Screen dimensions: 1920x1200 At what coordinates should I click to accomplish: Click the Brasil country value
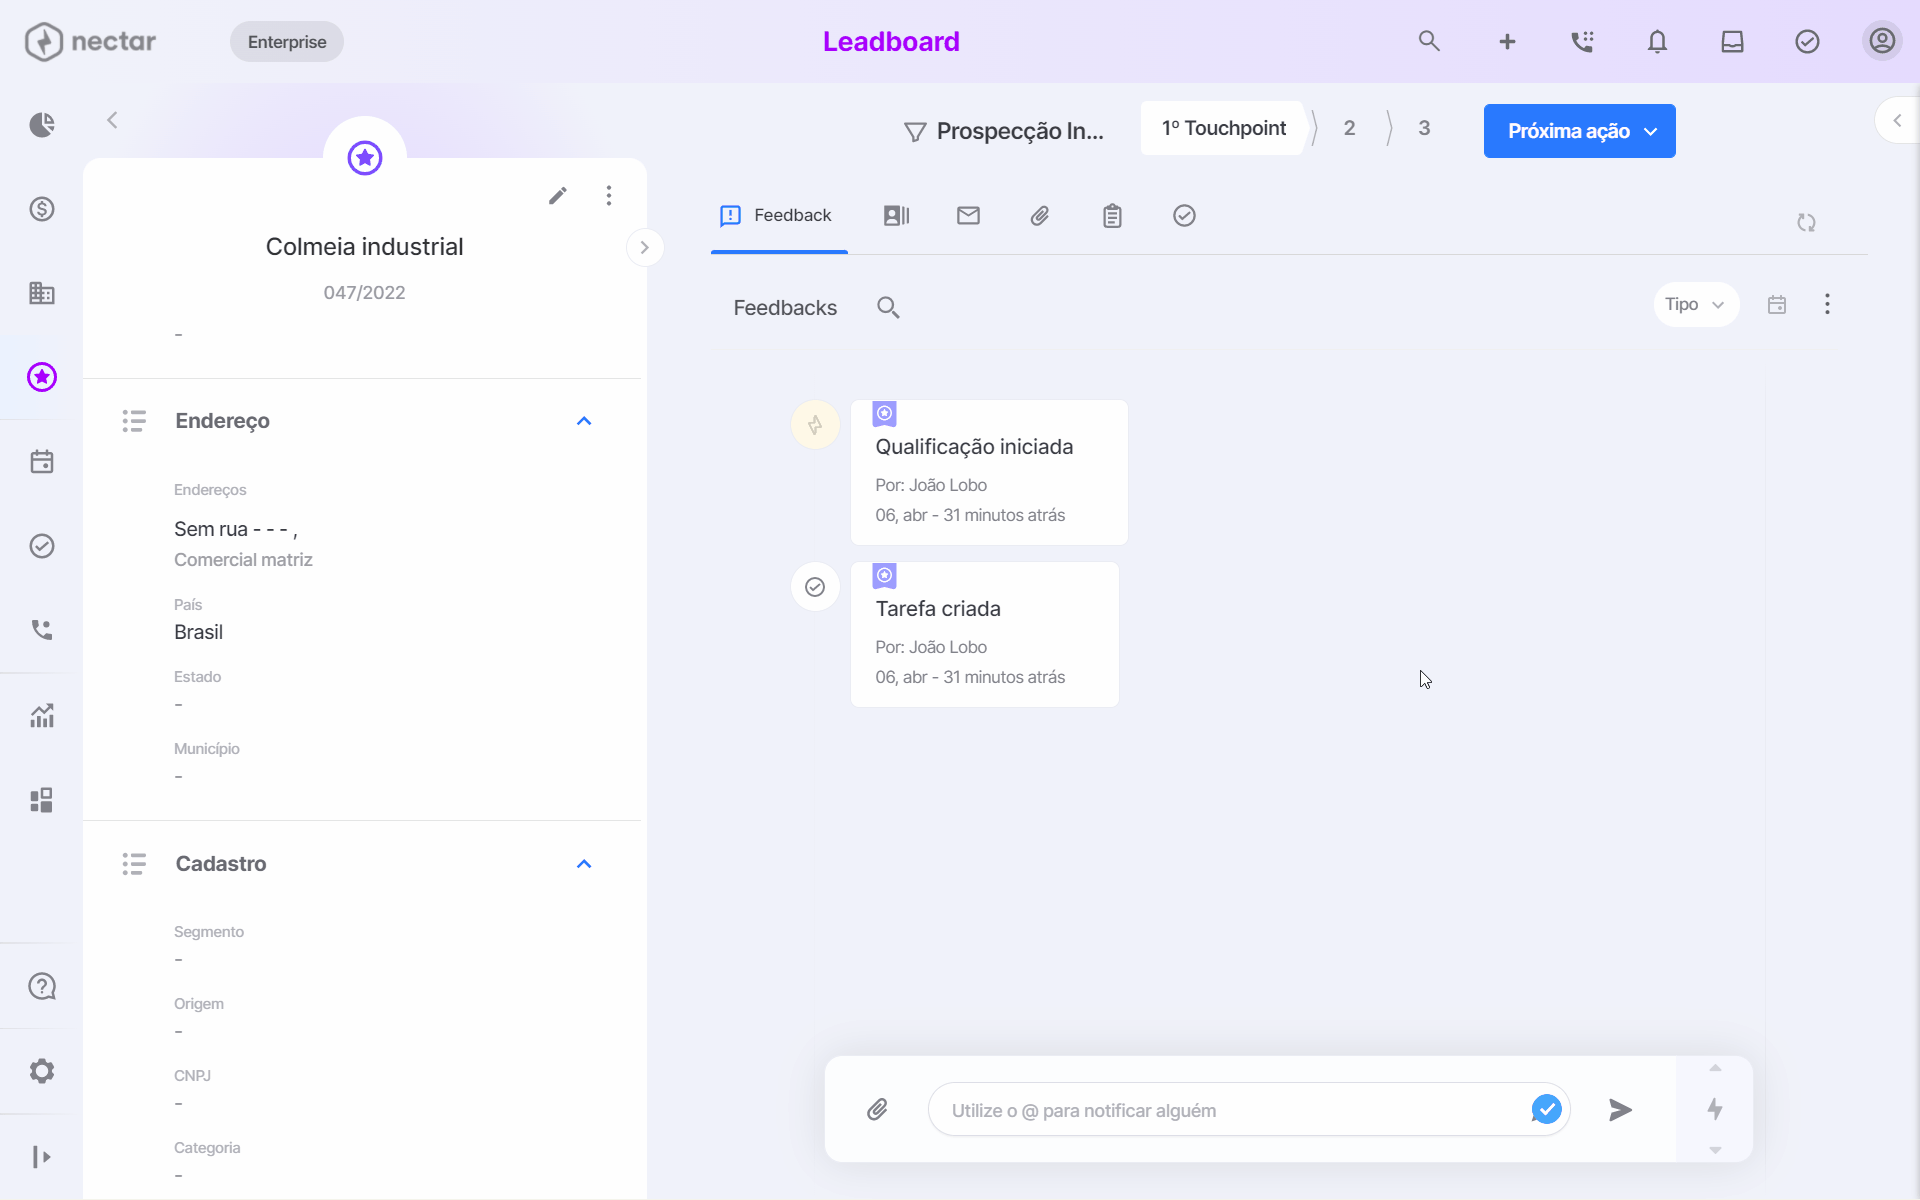[198, 632]
